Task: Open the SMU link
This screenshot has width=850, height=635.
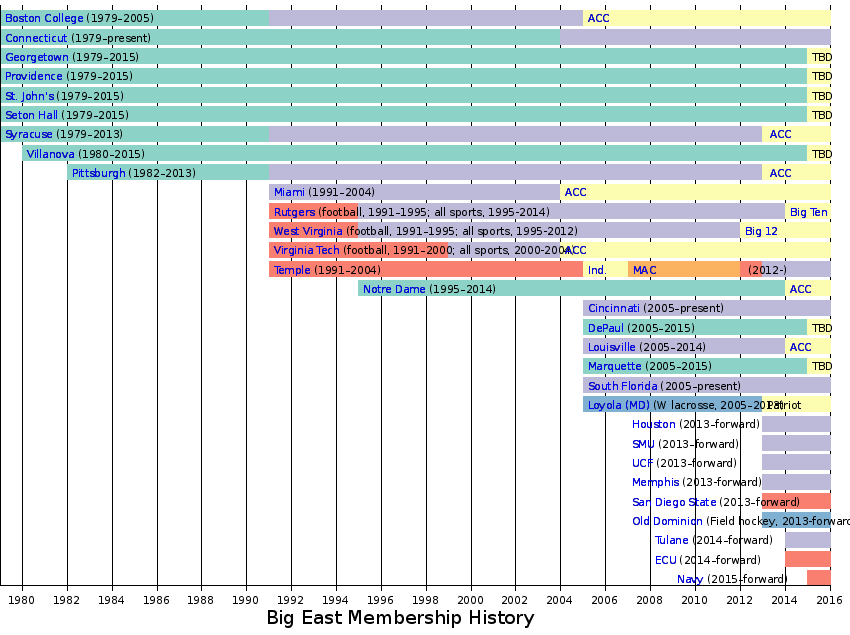Action: (x=643, y=444)
